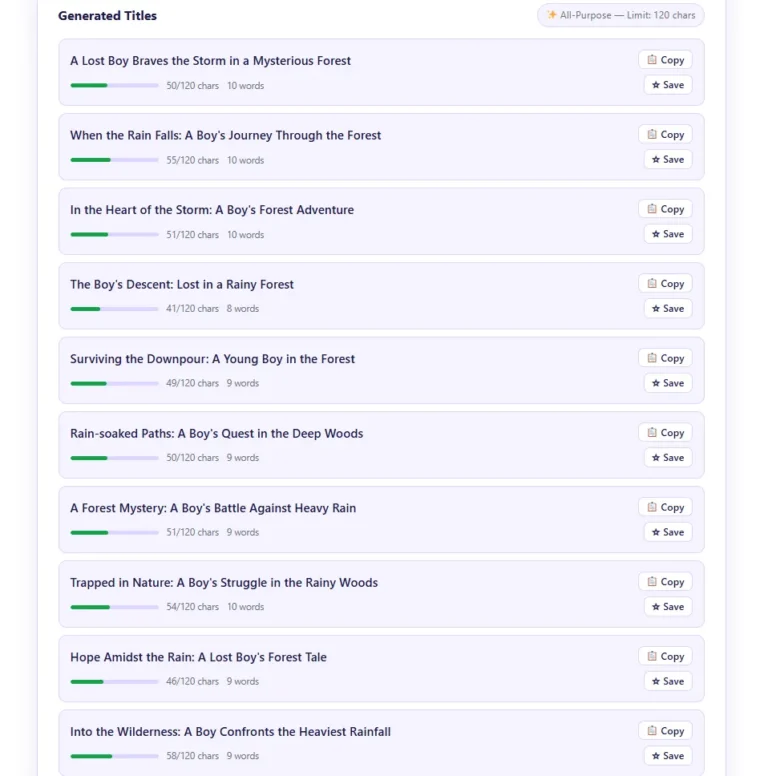Click the All-Purpose limit 120 chars badge

(x=621, y=15)
